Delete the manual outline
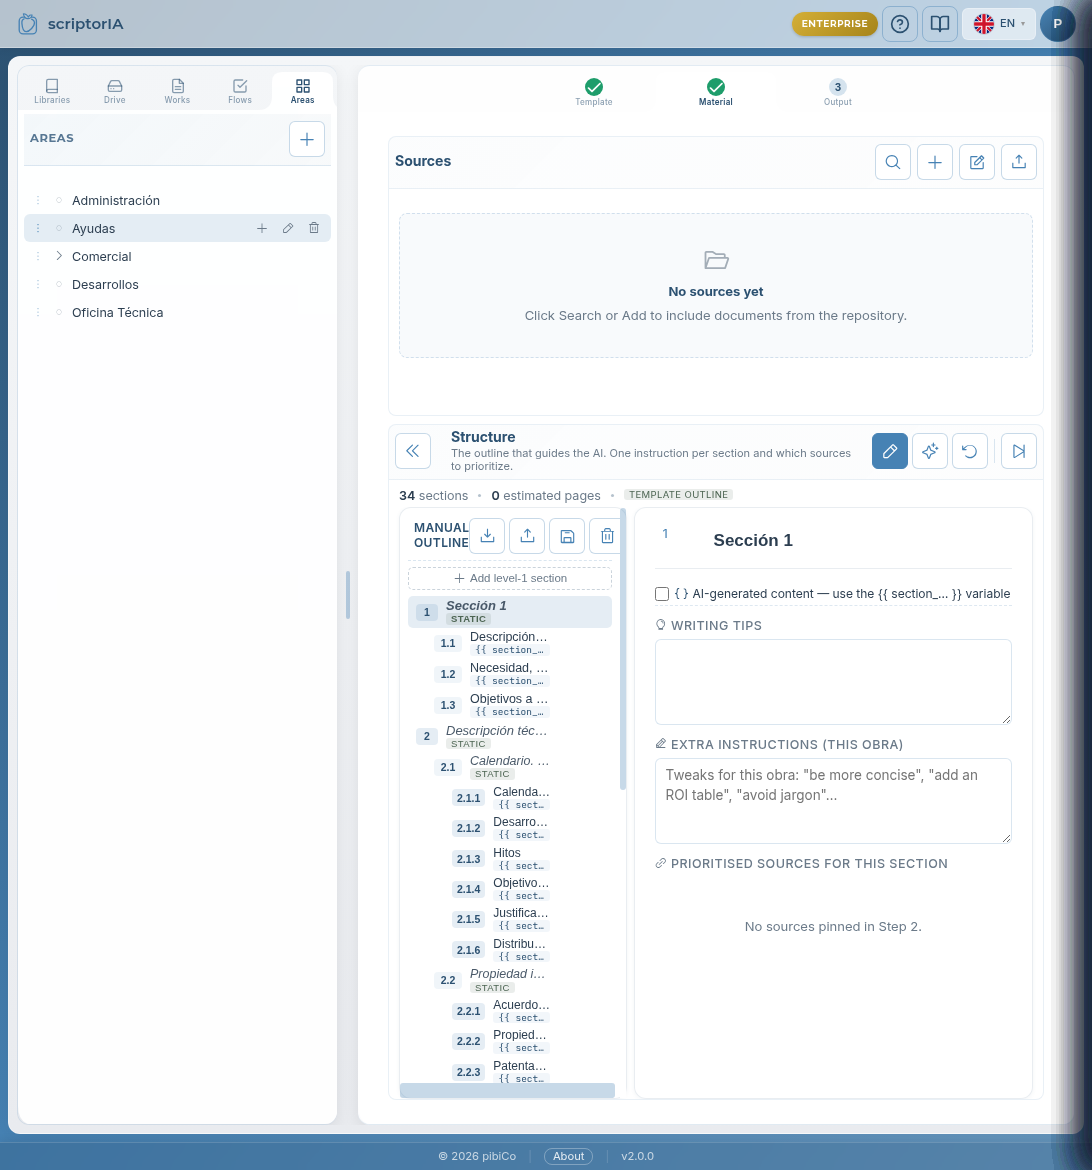This screenshot has width=1092, height=1170. click(606, 536)
